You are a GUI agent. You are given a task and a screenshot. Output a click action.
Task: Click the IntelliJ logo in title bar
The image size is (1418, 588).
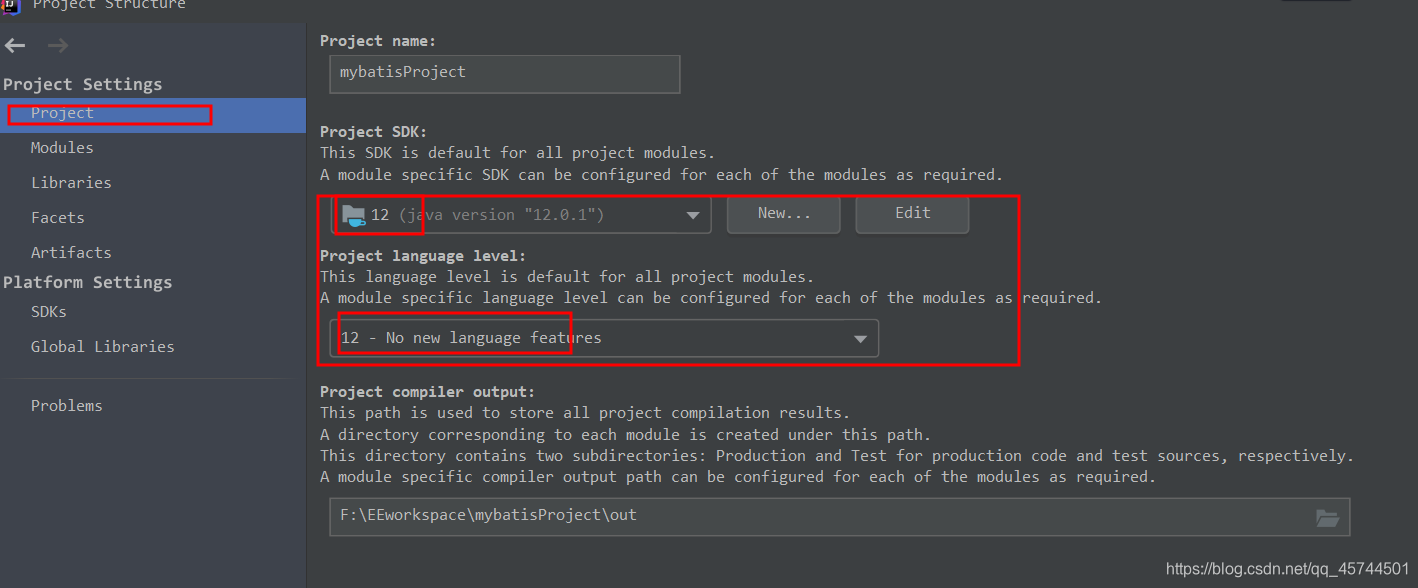click(9, 5)
